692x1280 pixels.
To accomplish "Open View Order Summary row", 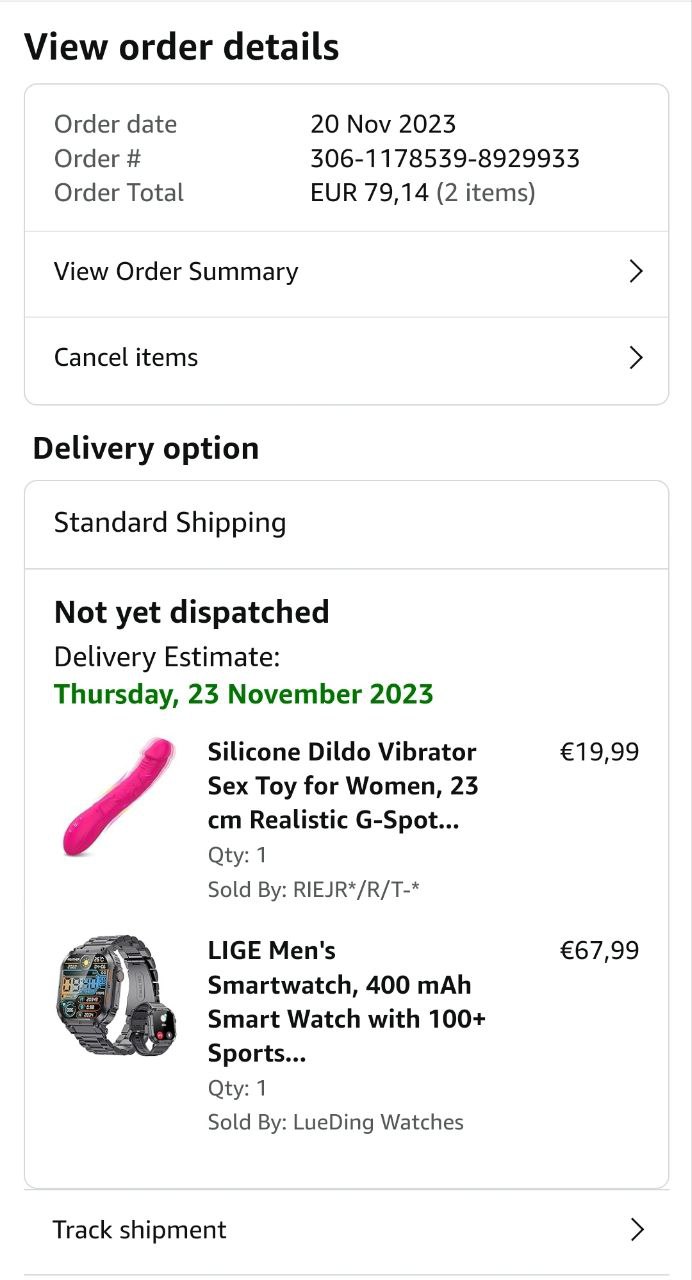I will click(x=176, y=272).
